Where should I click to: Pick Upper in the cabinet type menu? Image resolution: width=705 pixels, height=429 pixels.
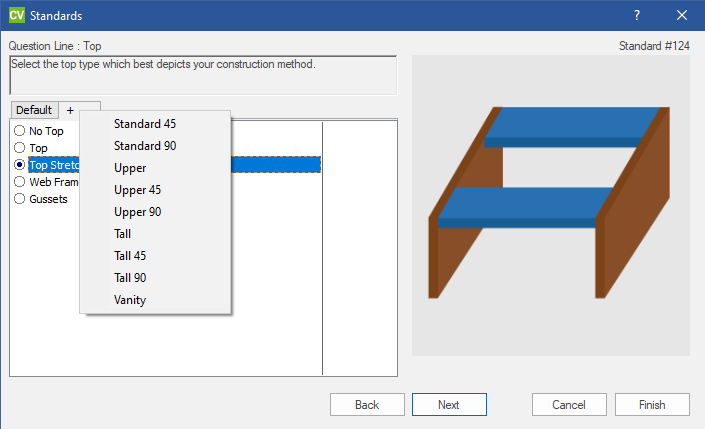pos(131,168)
